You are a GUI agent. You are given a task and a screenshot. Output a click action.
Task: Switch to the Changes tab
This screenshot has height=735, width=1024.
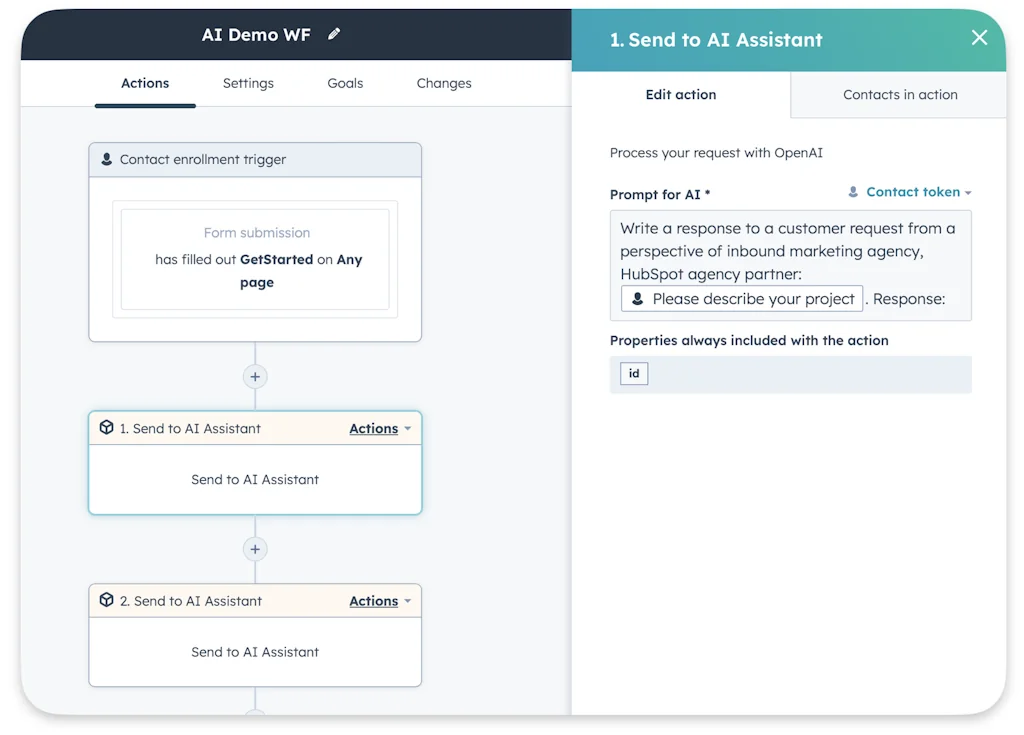[443, 84]
